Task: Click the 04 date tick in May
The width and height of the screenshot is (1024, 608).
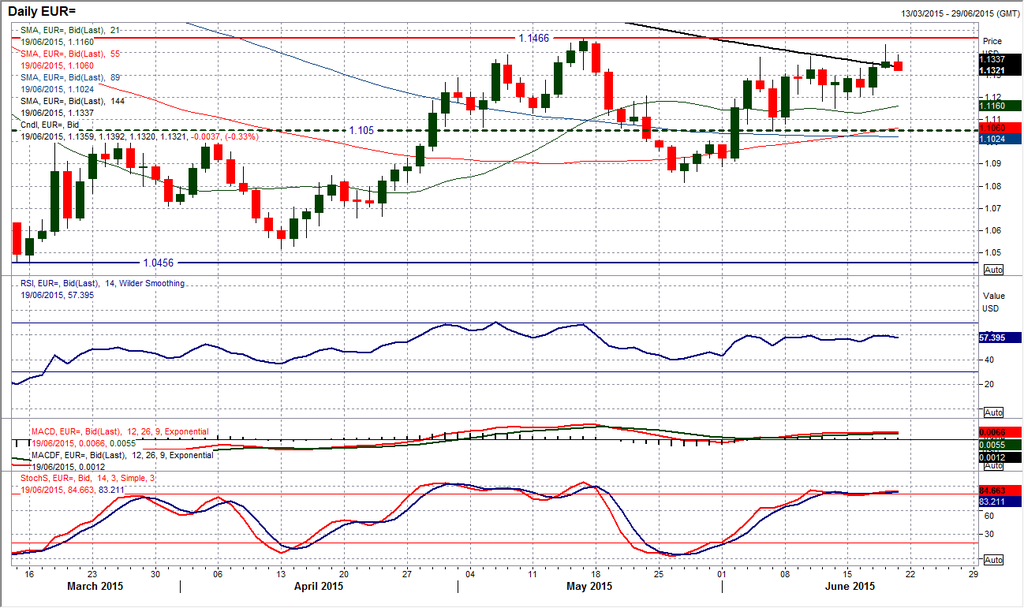Action: pyautogui.click(x=470, y=574)
